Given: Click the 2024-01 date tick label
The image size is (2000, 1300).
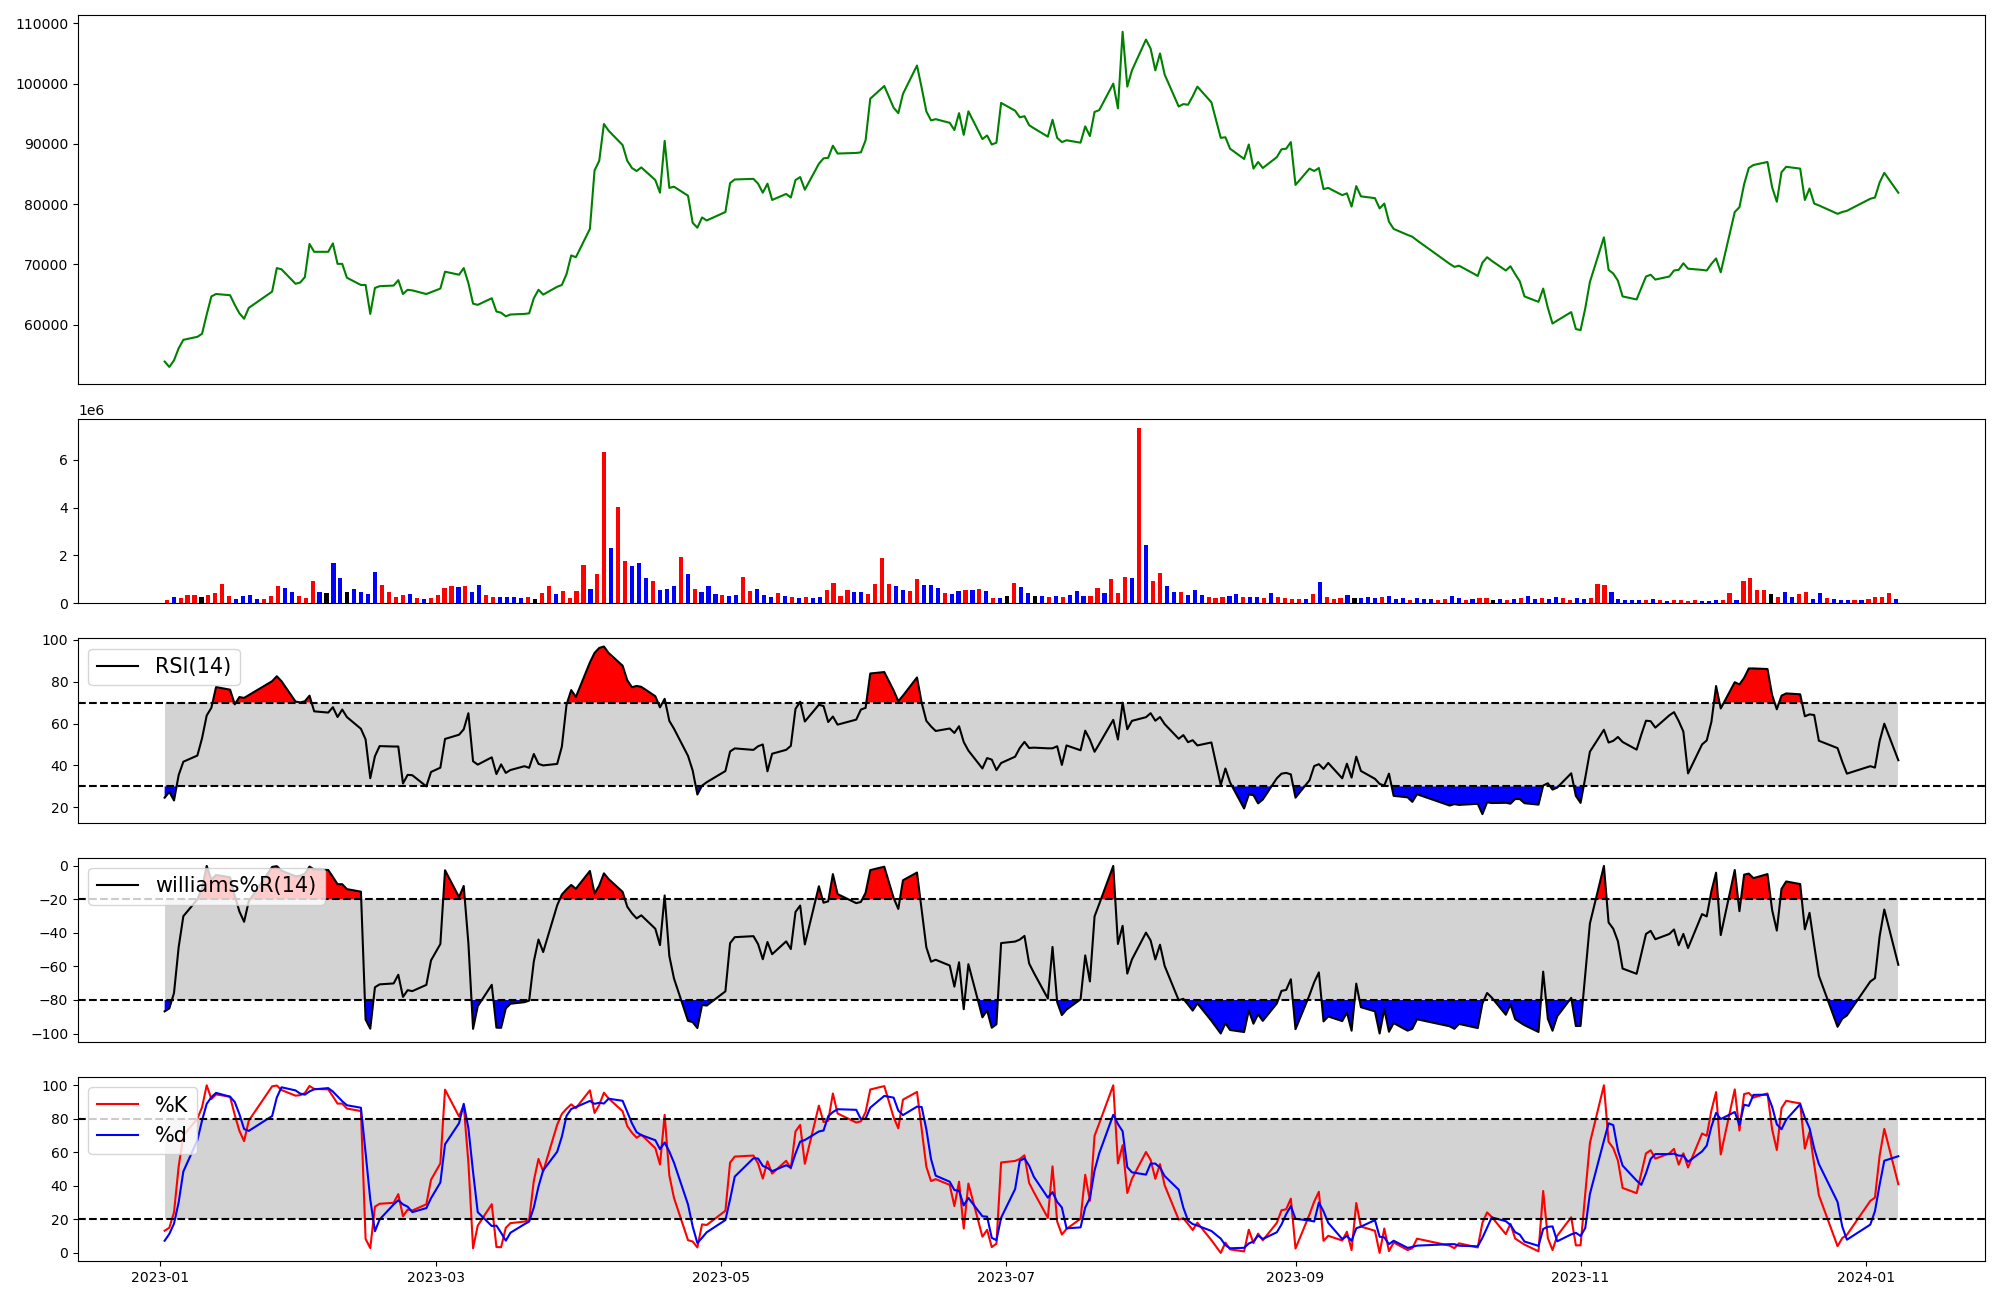Looking at the screenshot, I should pyautogui.click(x=1866, y=1277).
